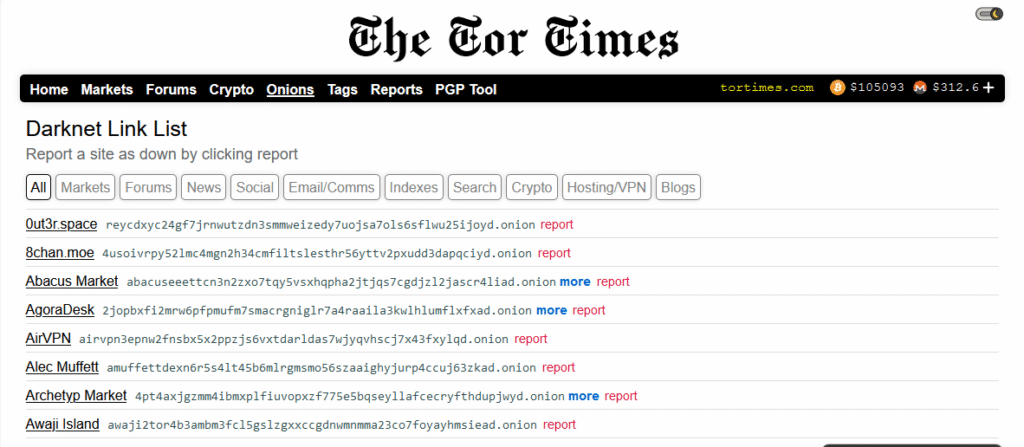
Task: Click the Monero price icon
Action: pos(920,88)
